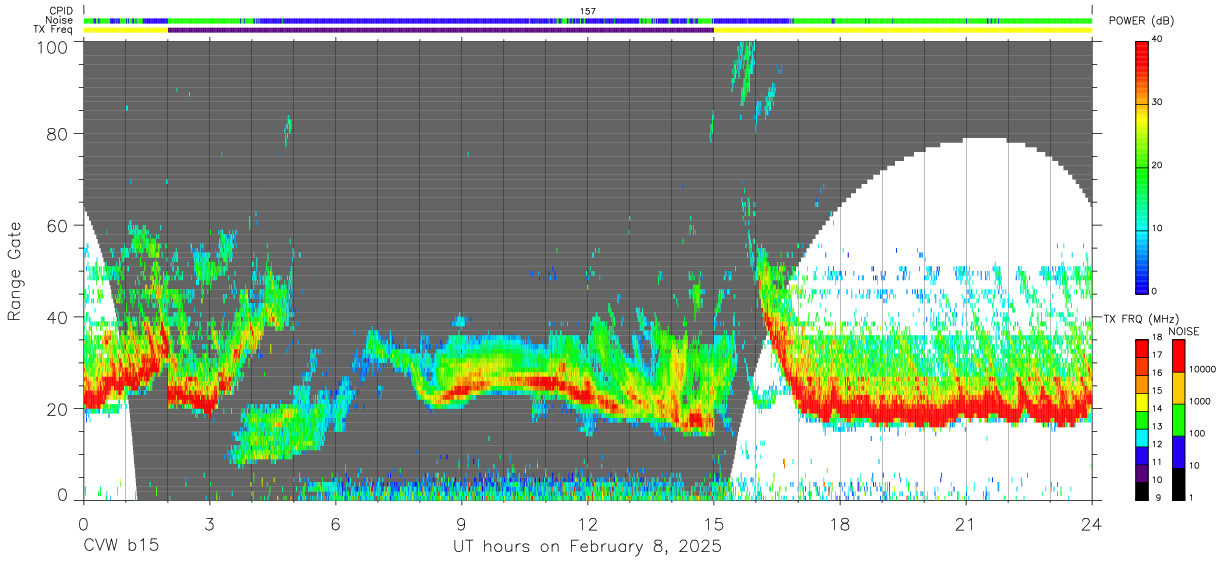Image resolution: width=1228 pixels, height=567 pixels.
Task: Click the 'TX FRQ (MHz)' legend title
Action: (x=1139, y=318)
